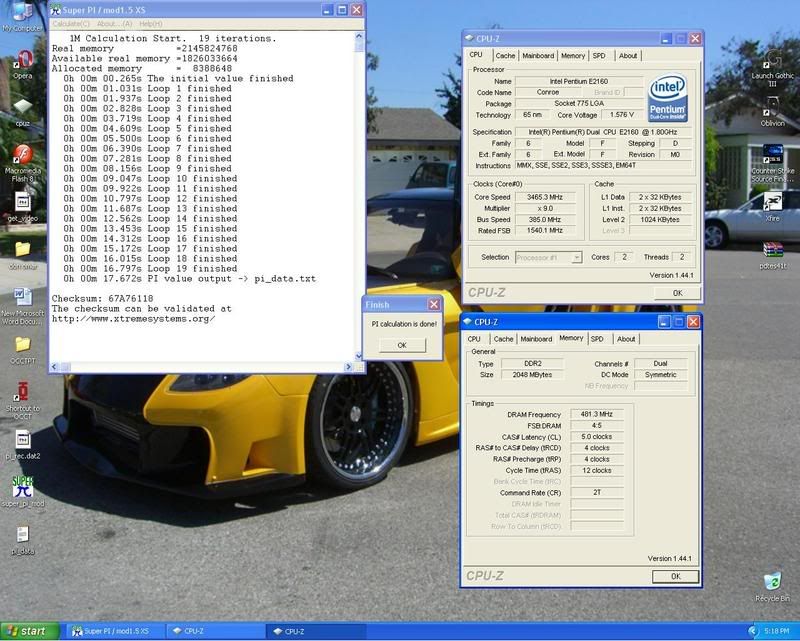Open the Shortcut to OCCT icon

(x=22, y=390)
